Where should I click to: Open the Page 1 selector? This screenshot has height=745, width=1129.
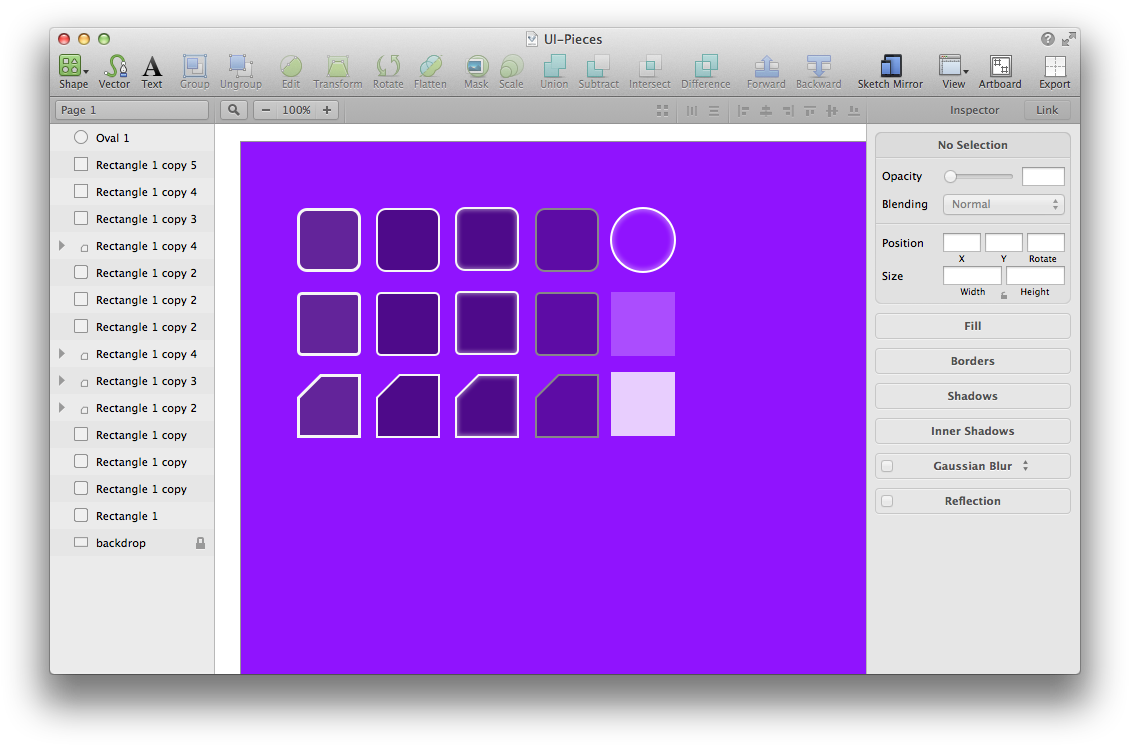click(x=130, y=110)
